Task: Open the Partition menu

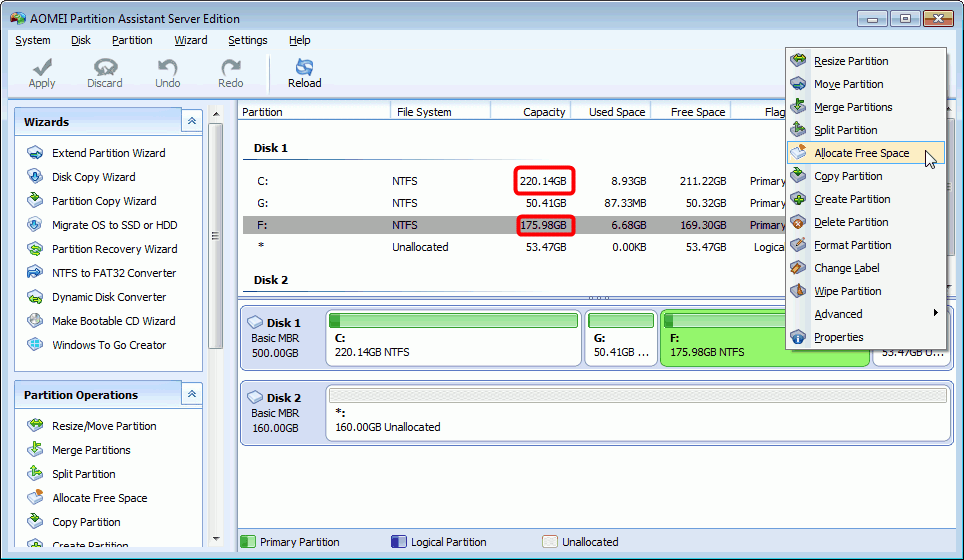Action: 132,40
